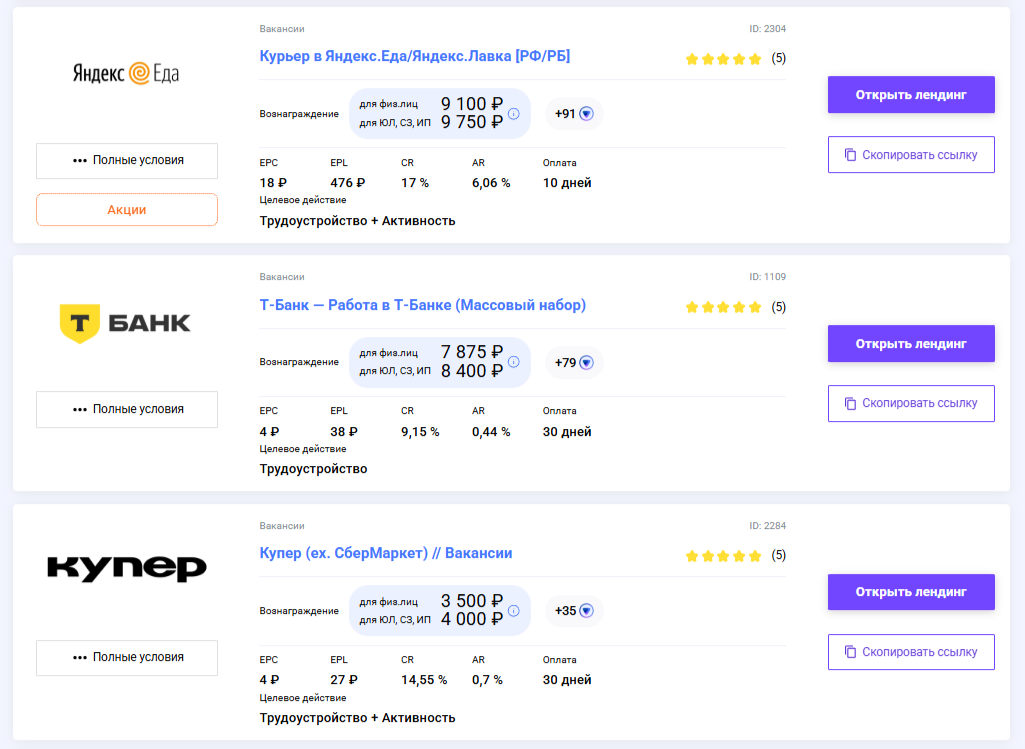Show full conditions for Yandex Eda offer
The height and width of the screenshot is (749, 1025).
click(127, 160)
